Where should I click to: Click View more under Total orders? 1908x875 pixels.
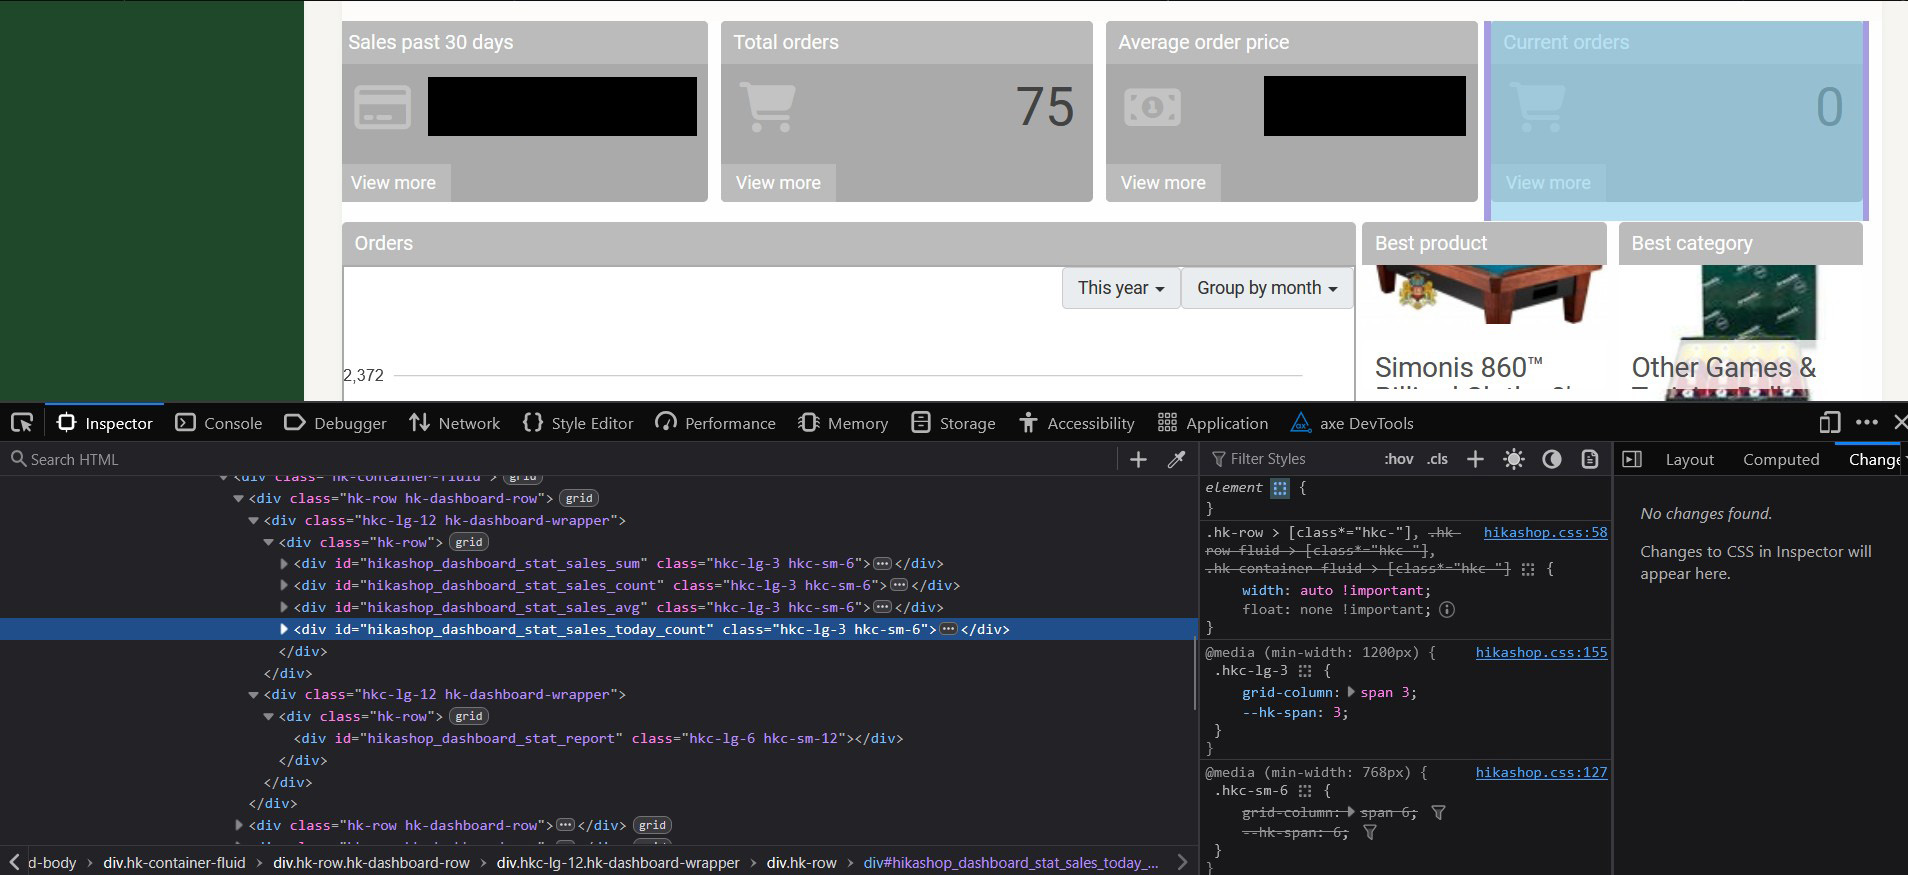coord(777,183)
